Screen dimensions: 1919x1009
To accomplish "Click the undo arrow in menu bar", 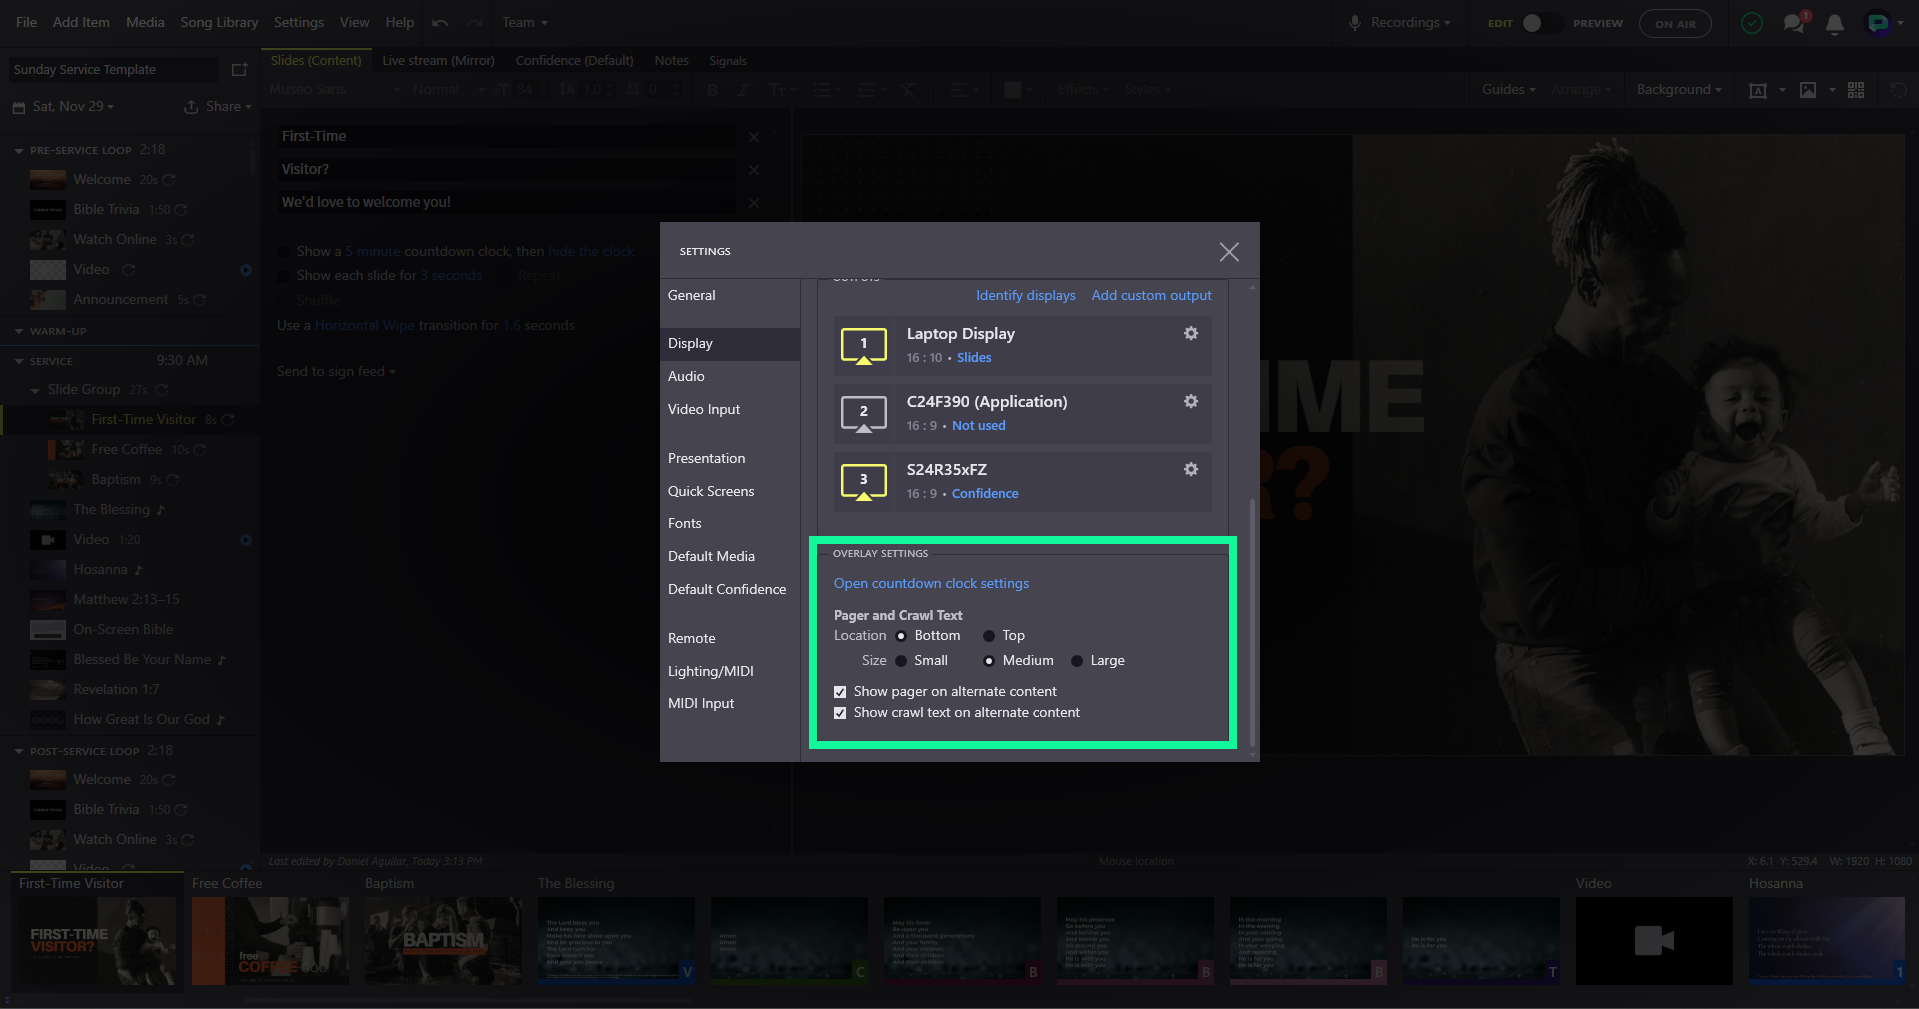I will [440, 23].
